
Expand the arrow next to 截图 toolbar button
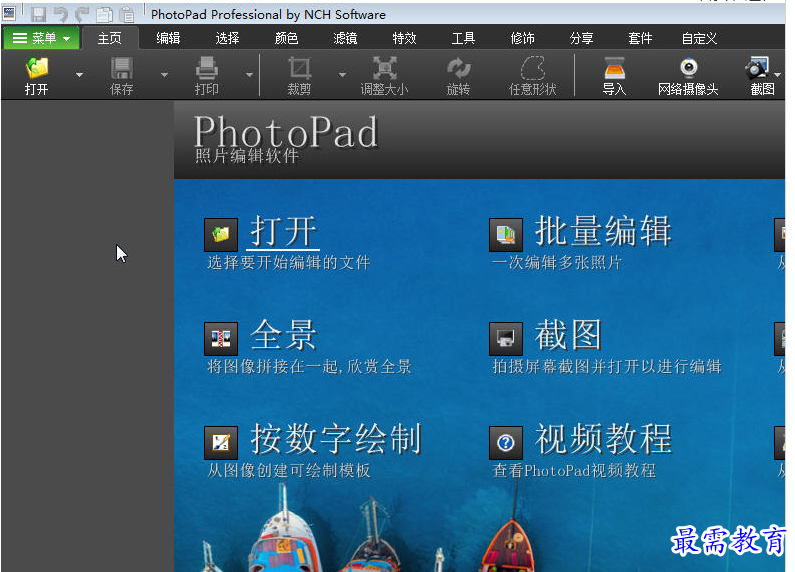[777, 75]
